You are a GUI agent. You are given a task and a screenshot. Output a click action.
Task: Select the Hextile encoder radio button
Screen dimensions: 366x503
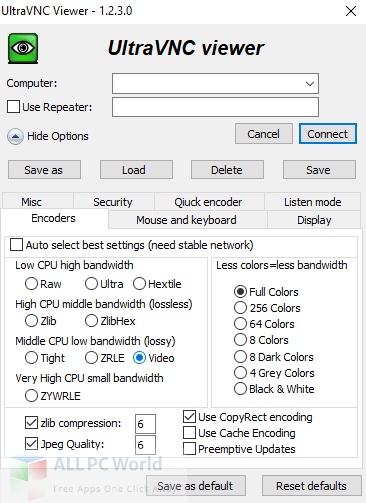139,284
